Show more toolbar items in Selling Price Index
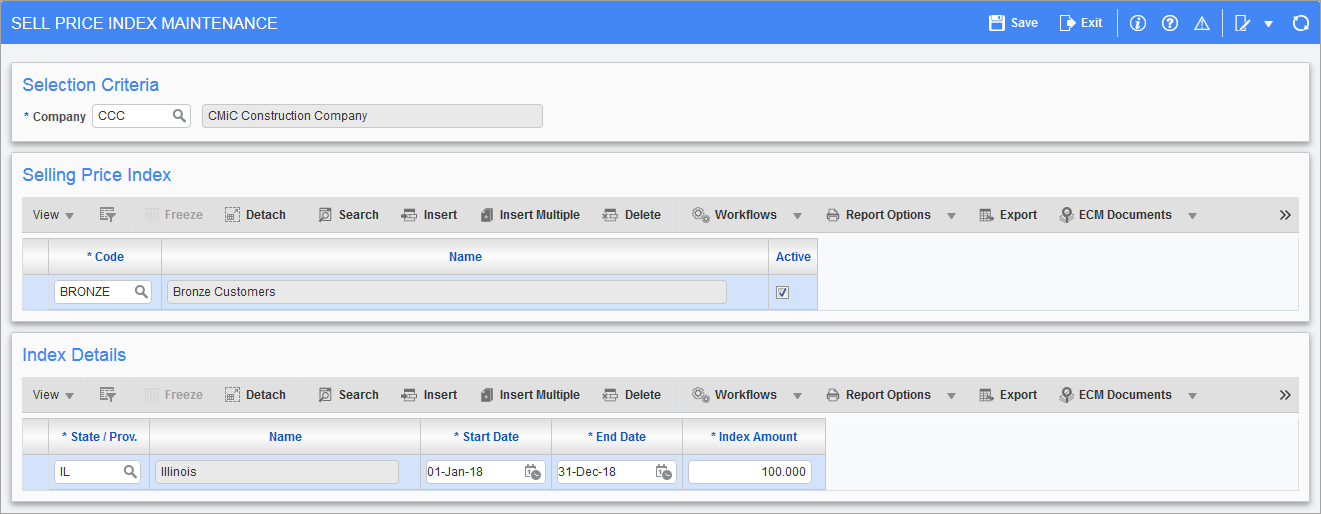 click(1285, 215)
